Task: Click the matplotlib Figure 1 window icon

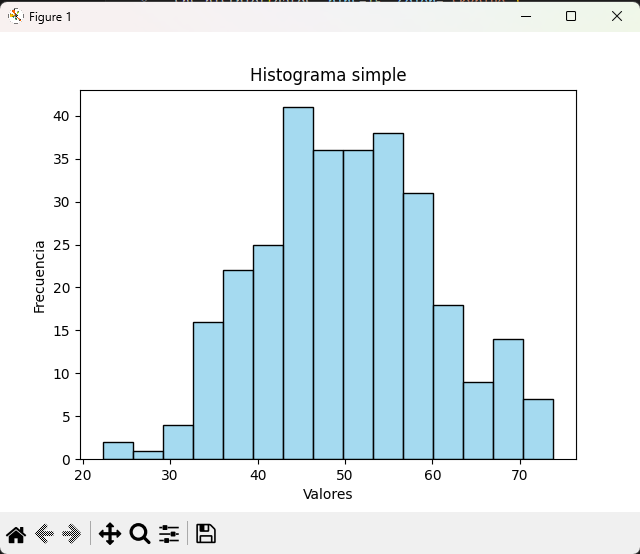Action: (x=15, y=16)
